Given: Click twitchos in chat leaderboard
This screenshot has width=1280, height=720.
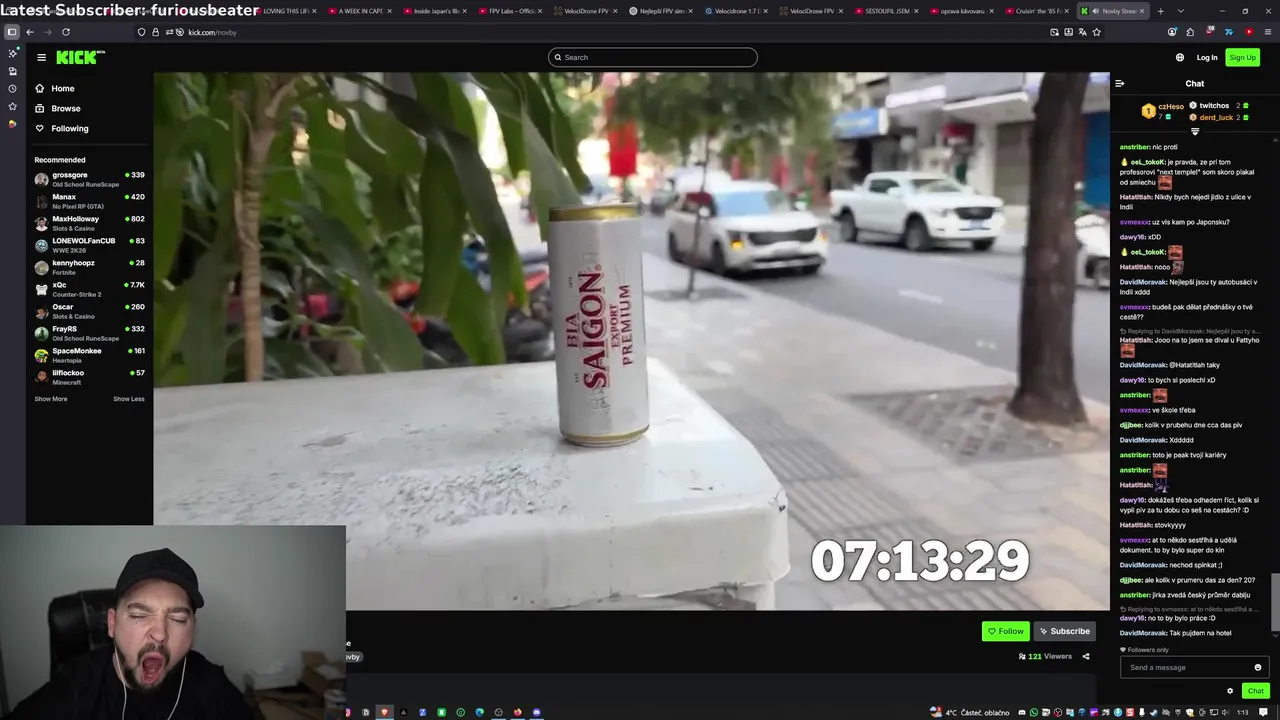Looking at the screenshot, I should 1214,105.
